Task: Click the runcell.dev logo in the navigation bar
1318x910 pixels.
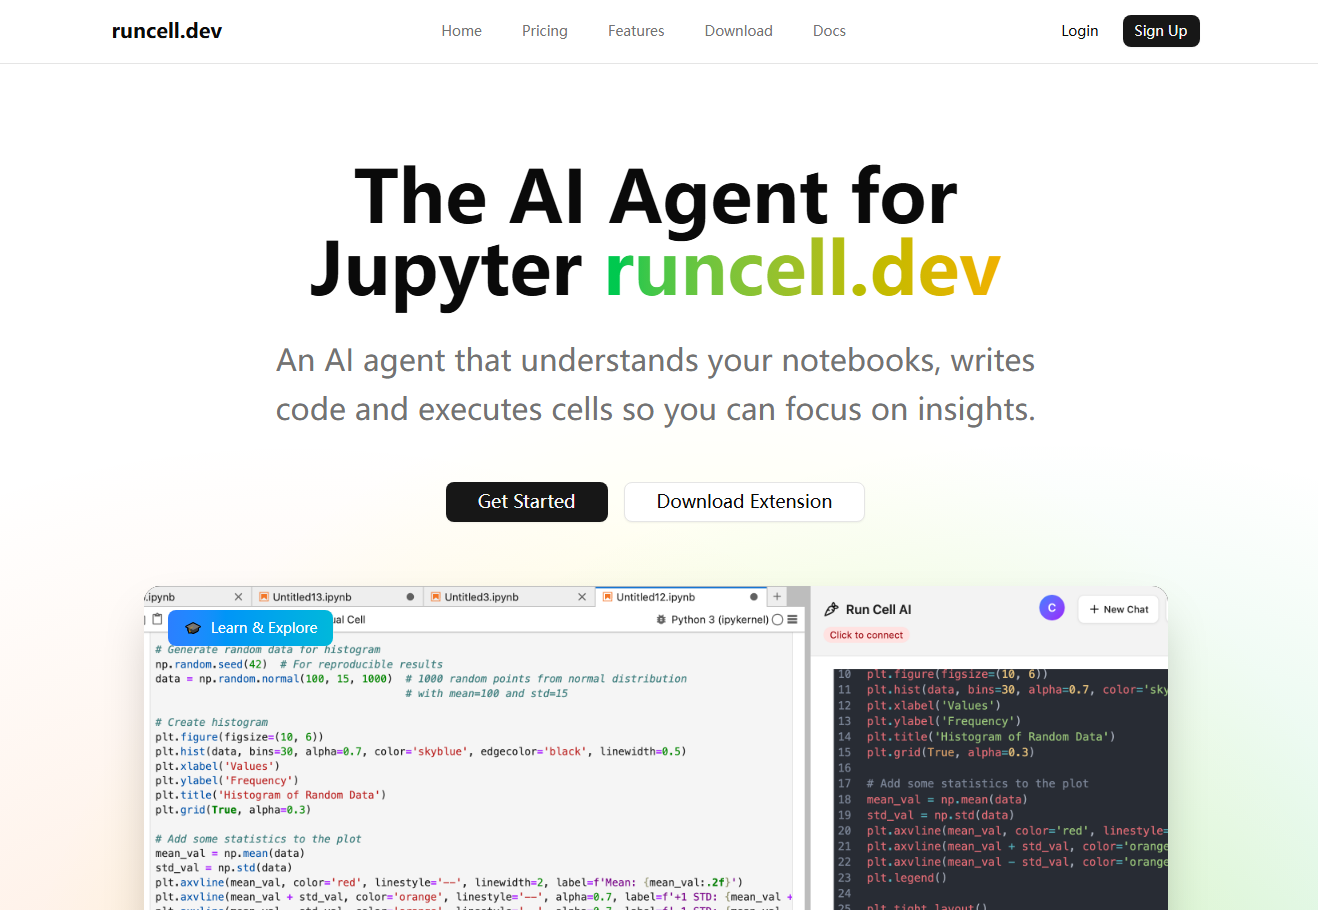Action: 167,31
